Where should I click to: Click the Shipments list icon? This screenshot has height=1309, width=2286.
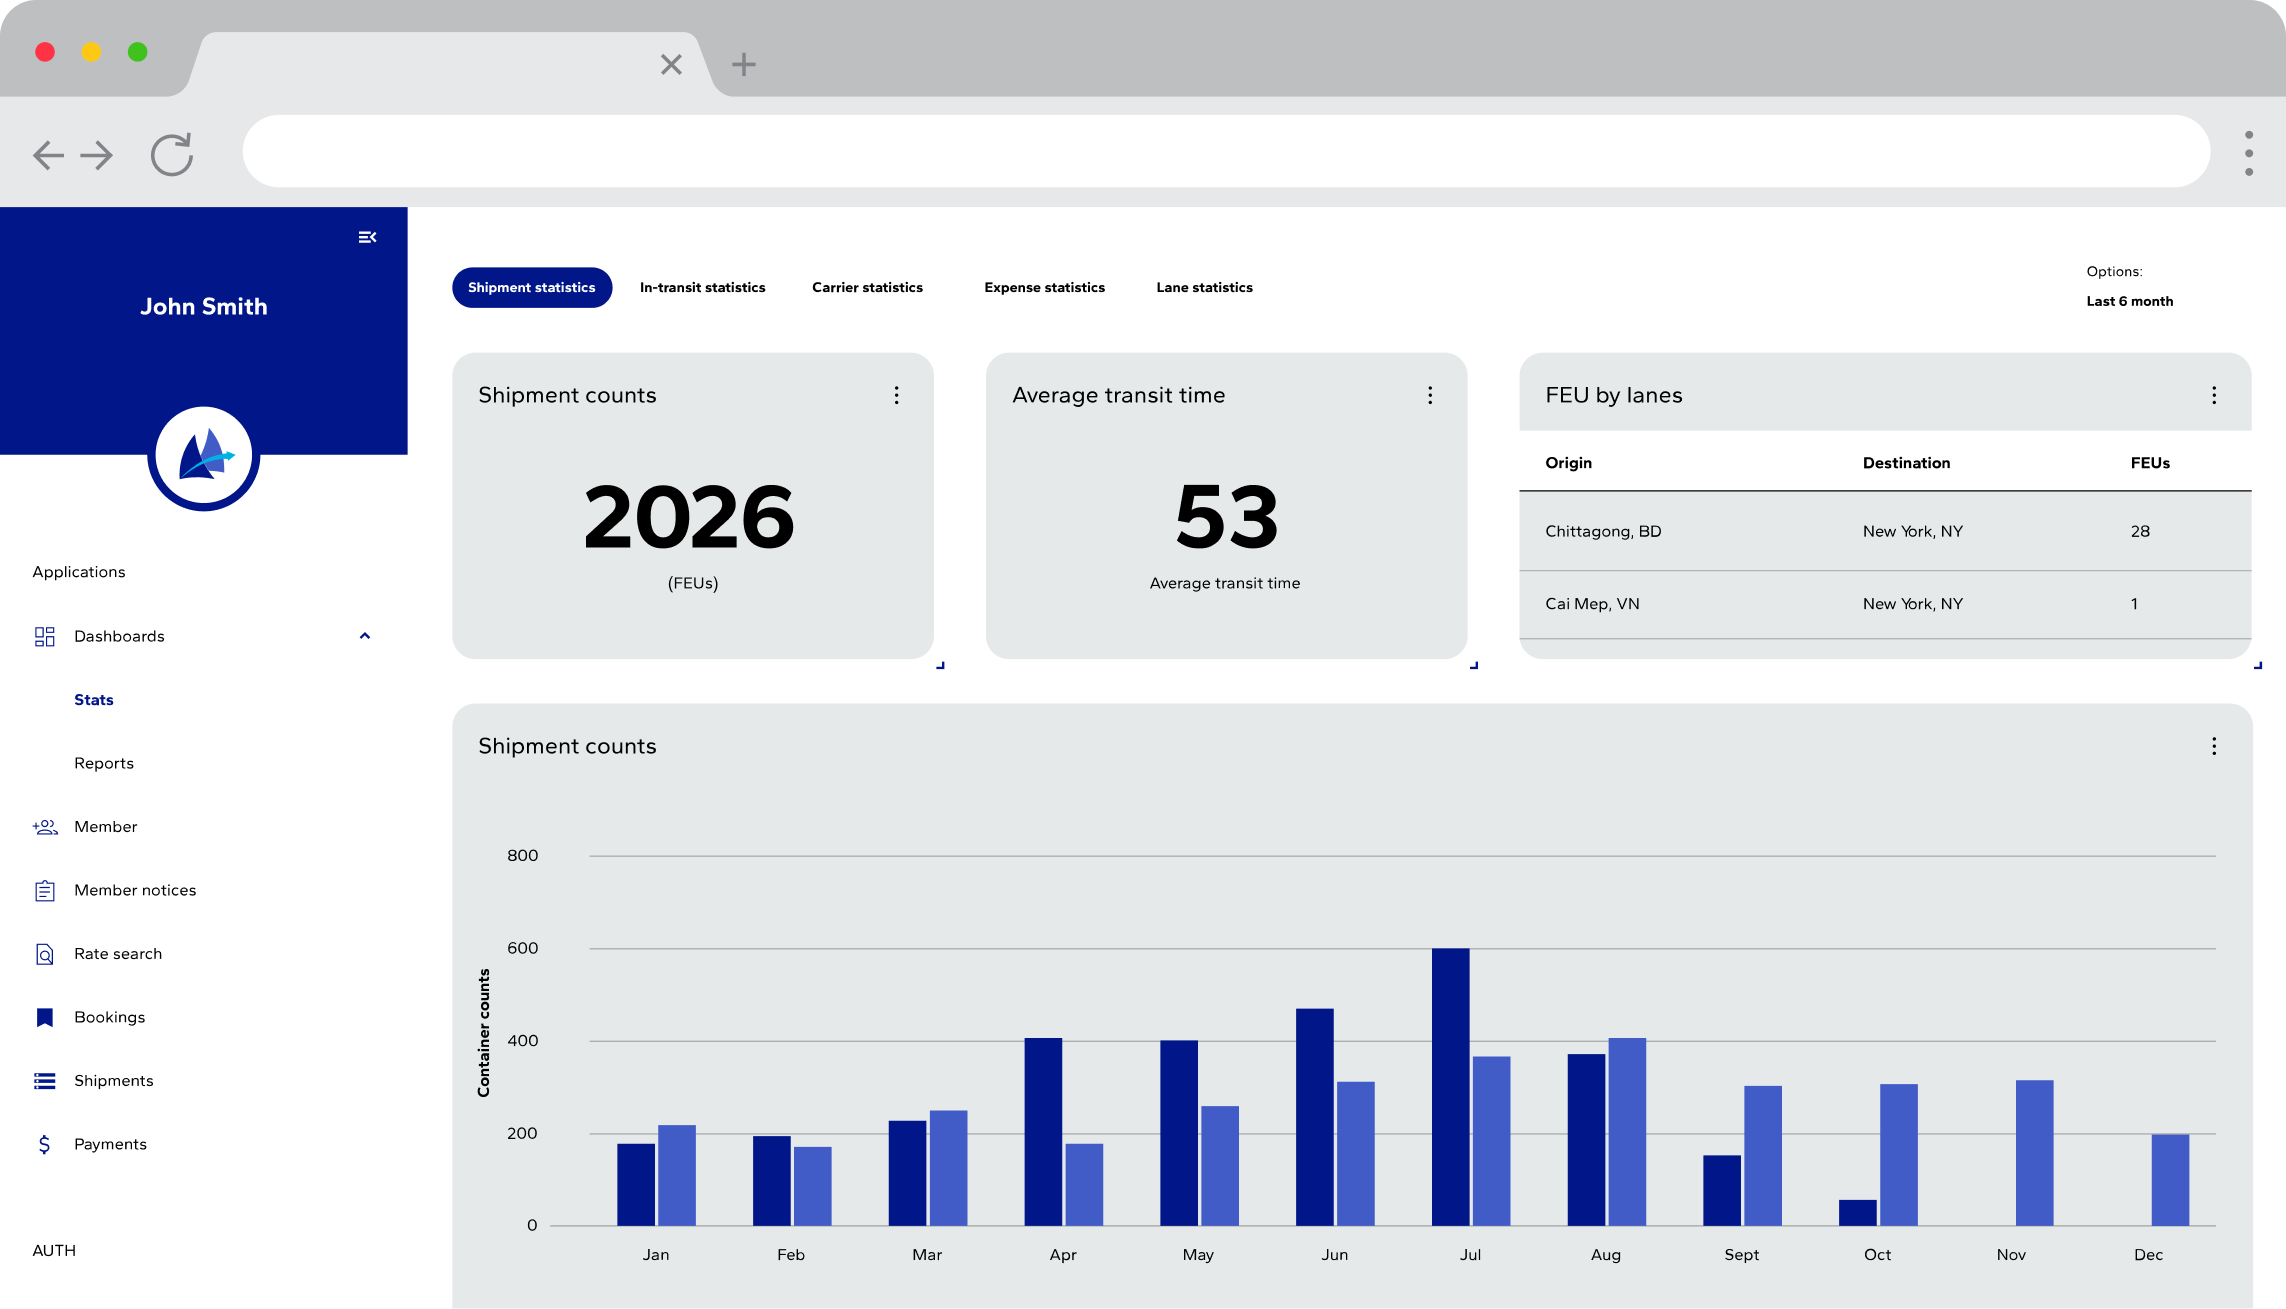pyautogui.click(x=44, y=1081)
